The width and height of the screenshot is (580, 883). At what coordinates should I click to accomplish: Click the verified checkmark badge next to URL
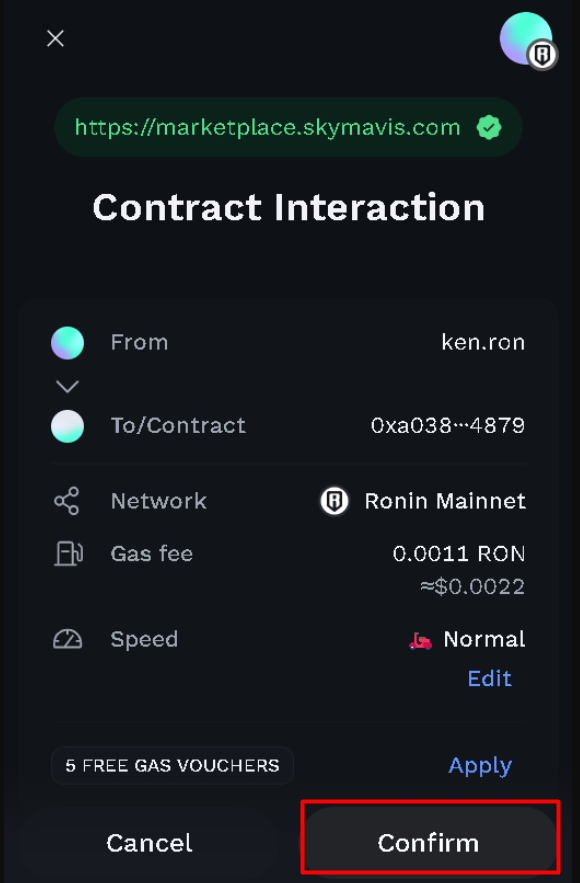click(x=489, y=127)
